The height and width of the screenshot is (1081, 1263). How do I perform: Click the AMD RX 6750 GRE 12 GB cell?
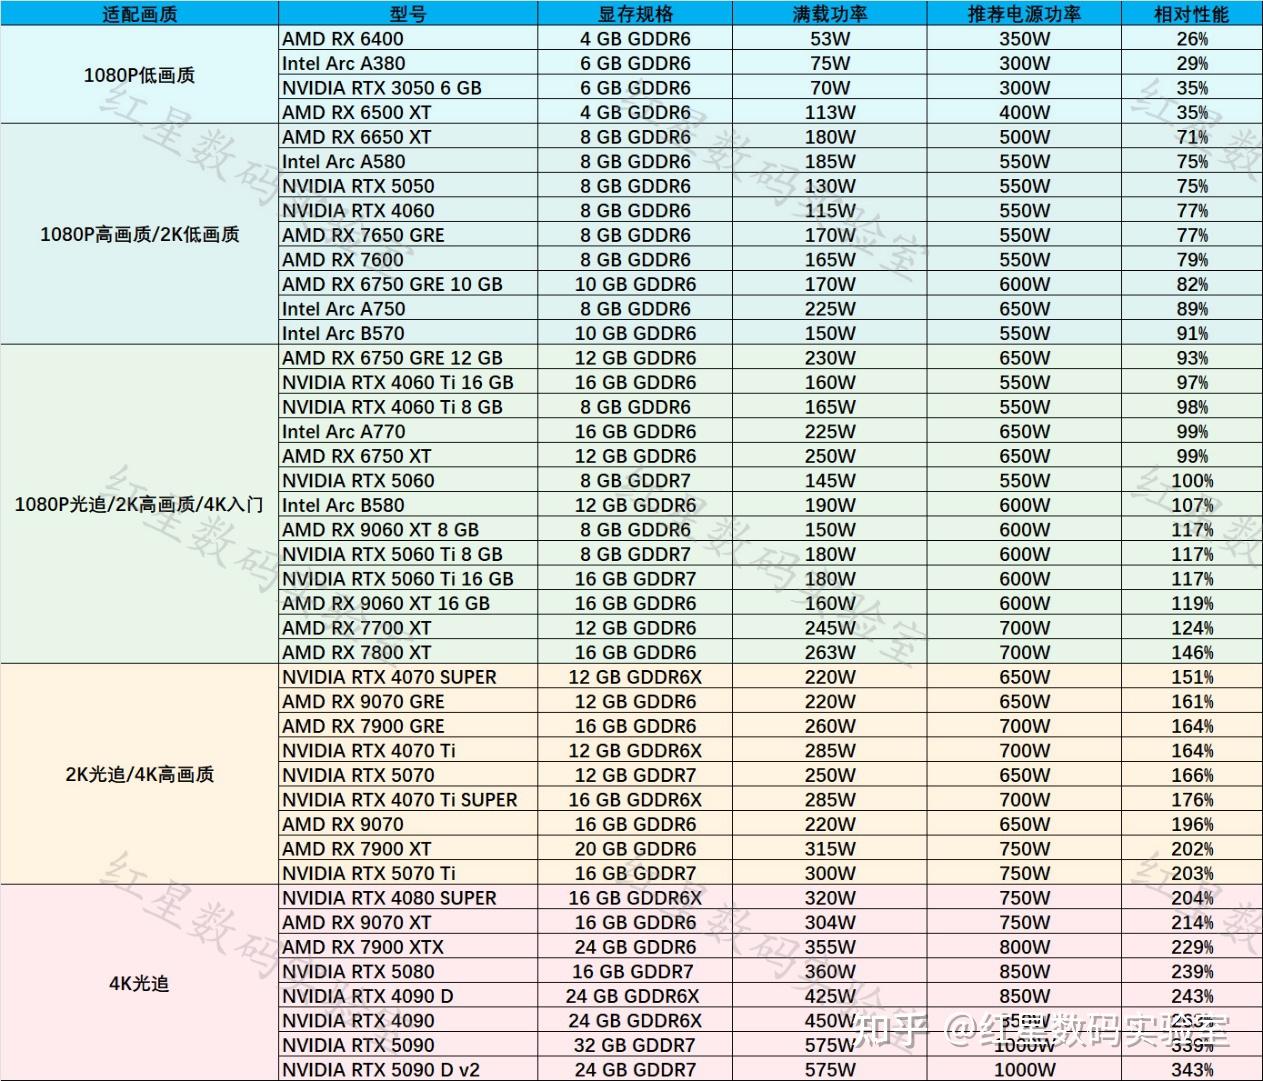coord(408,358)
